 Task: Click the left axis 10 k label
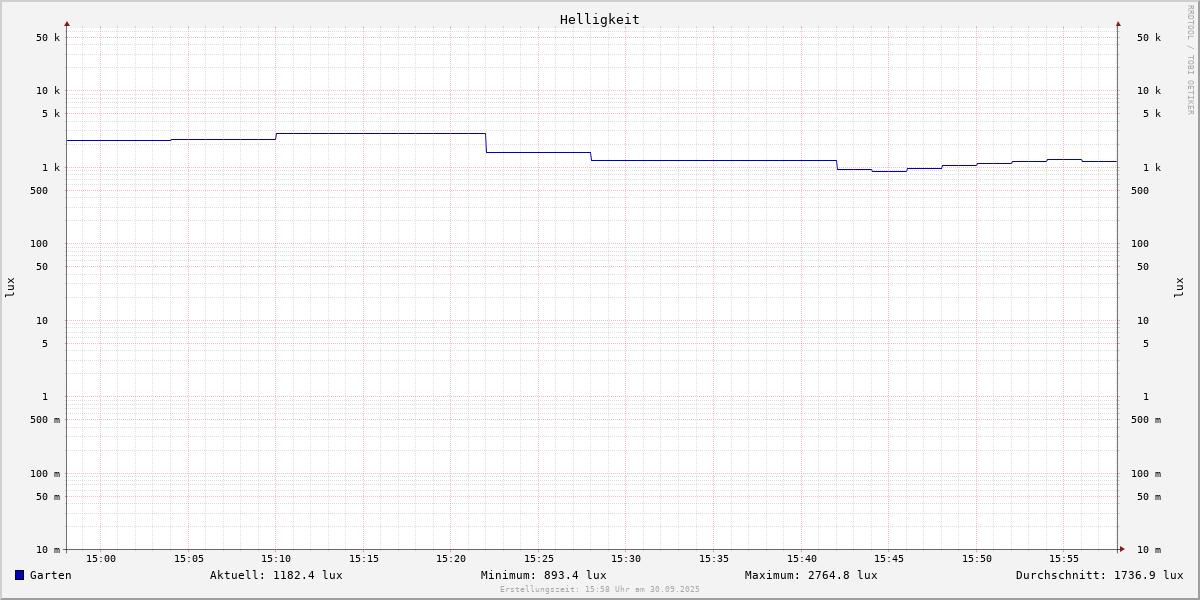[x=48, y=91]
